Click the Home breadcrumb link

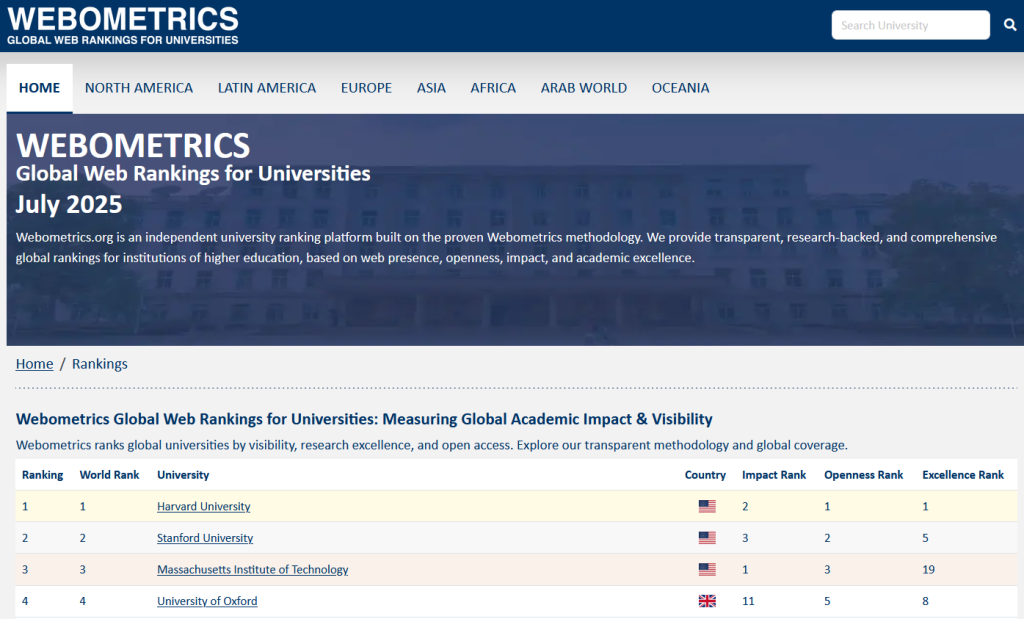coord(34,364)
